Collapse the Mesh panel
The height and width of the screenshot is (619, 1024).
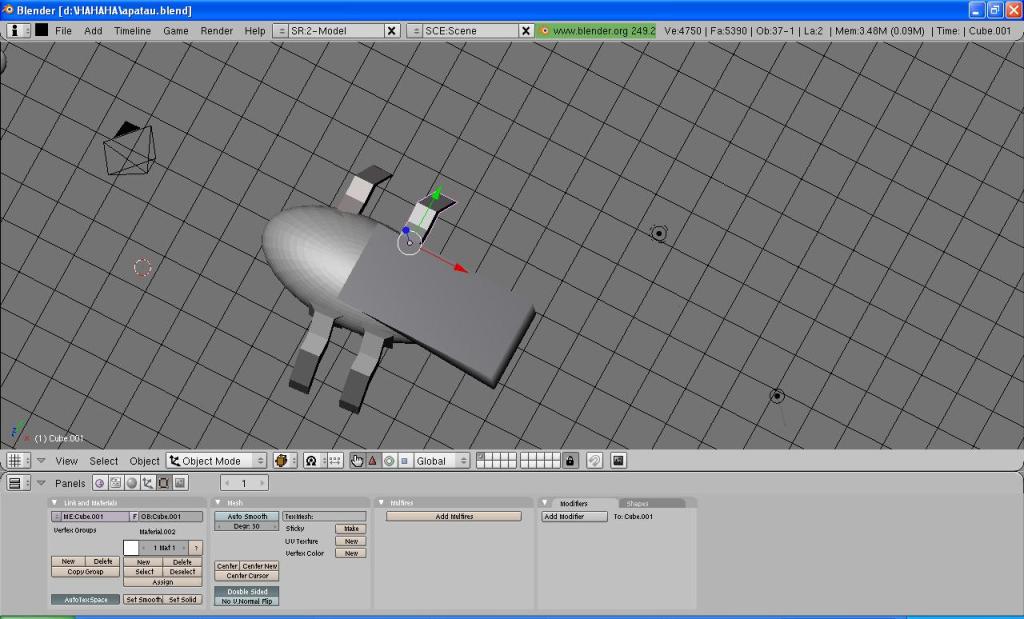[217, 503]
